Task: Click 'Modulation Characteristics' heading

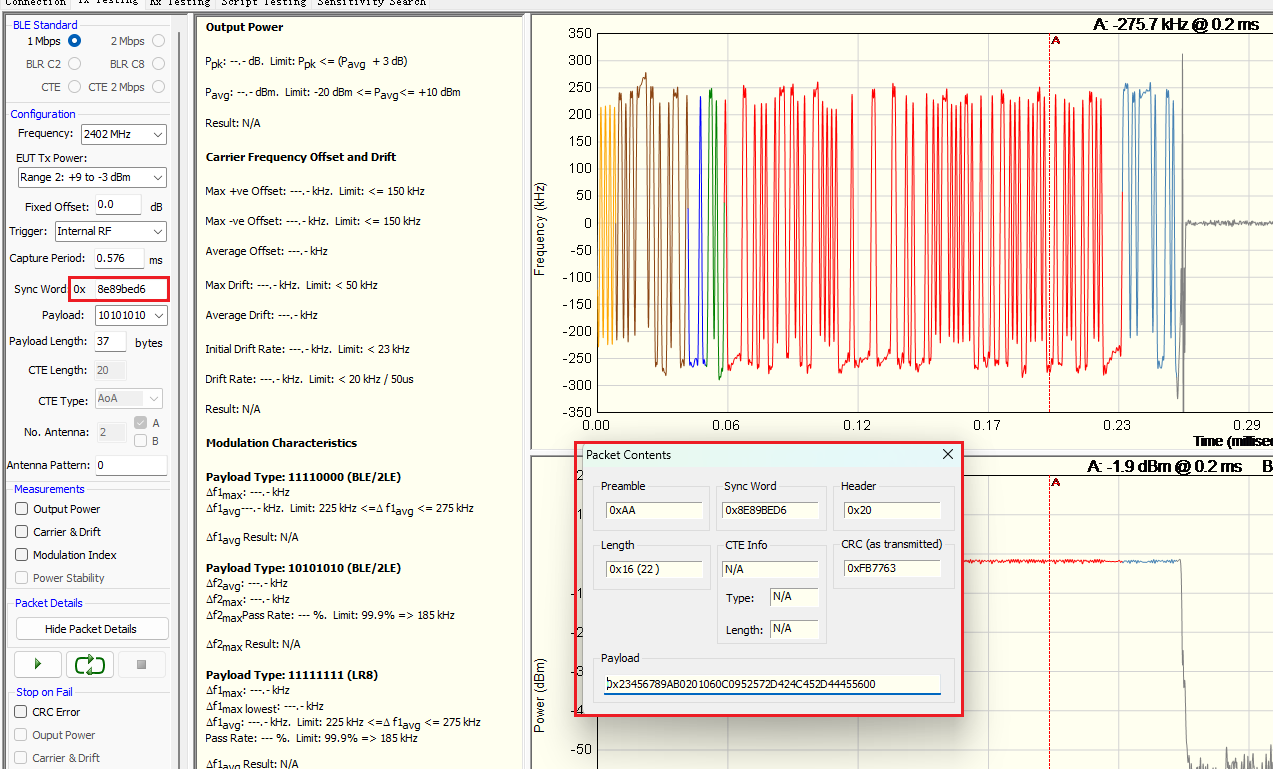Action: click(x=281, y=443)
